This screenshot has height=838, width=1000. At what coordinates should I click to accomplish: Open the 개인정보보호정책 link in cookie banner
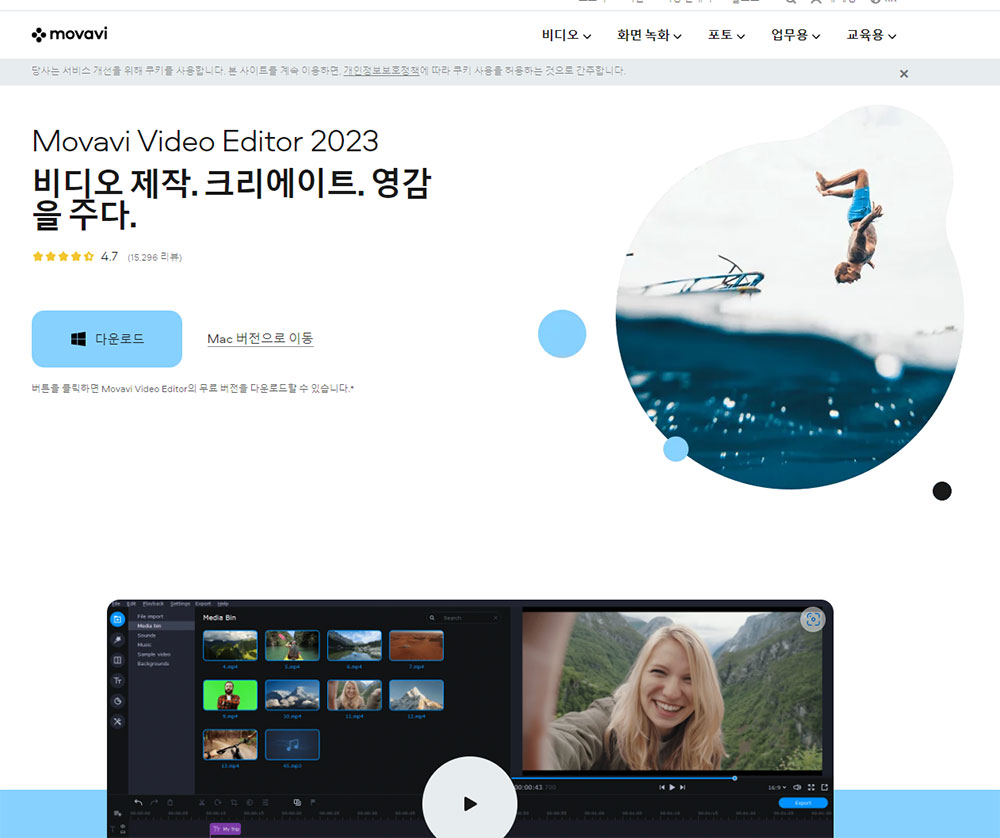coord(381,71)
